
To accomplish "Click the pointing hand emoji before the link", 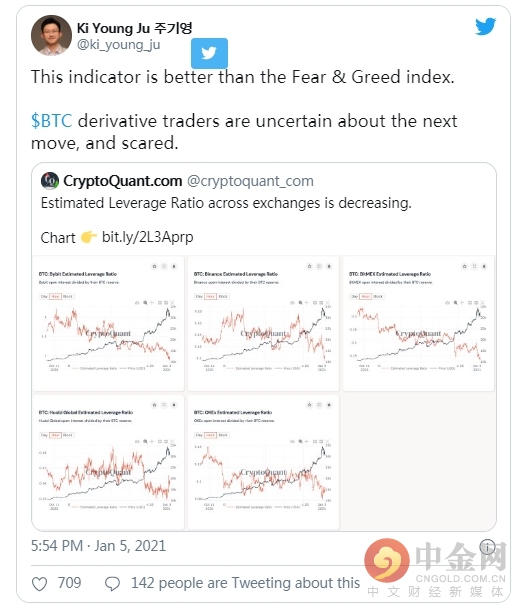I will click(89, 237).
